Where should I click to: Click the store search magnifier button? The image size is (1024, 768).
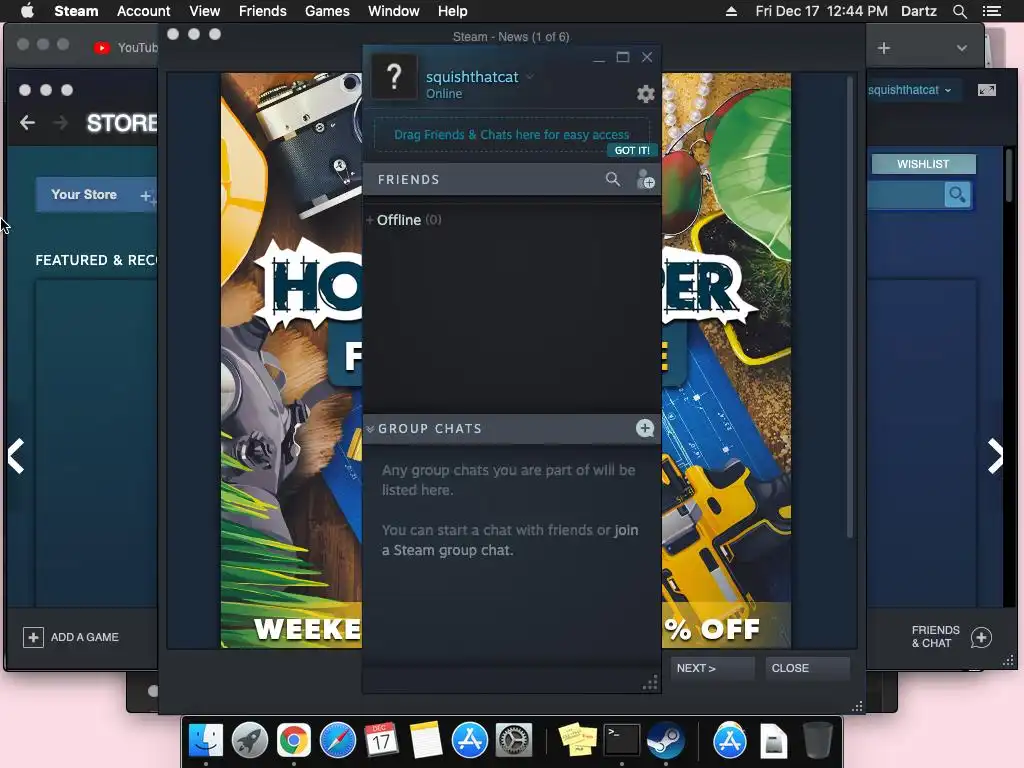(957, 195)
